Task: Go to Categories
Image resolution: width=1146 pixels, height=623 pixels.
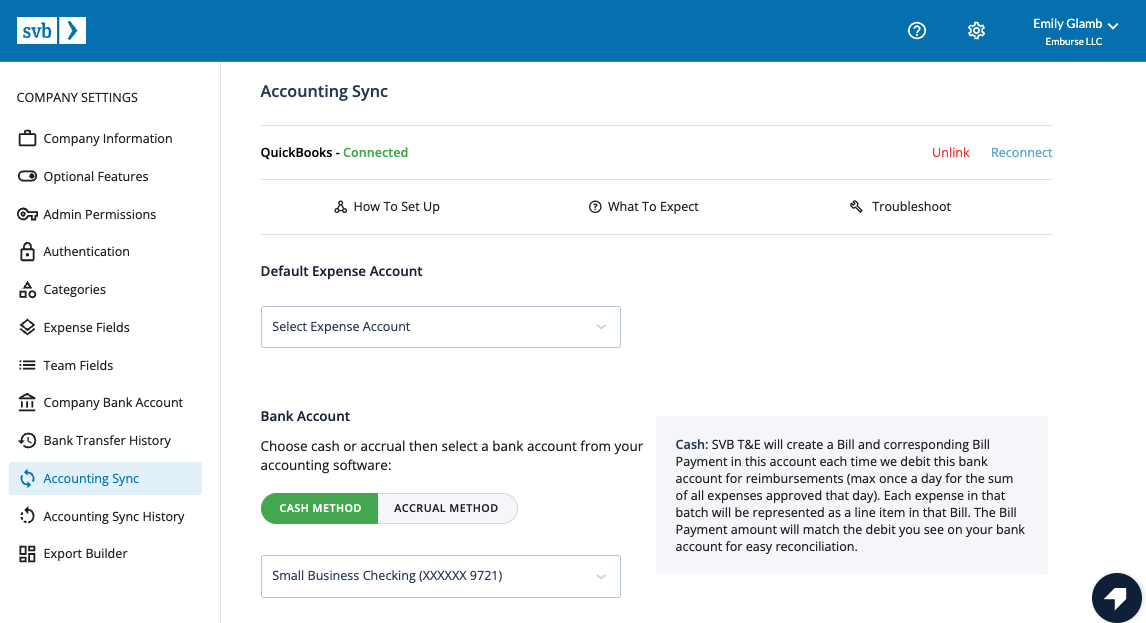Action: pyautogui.click(x=75, y=290)
